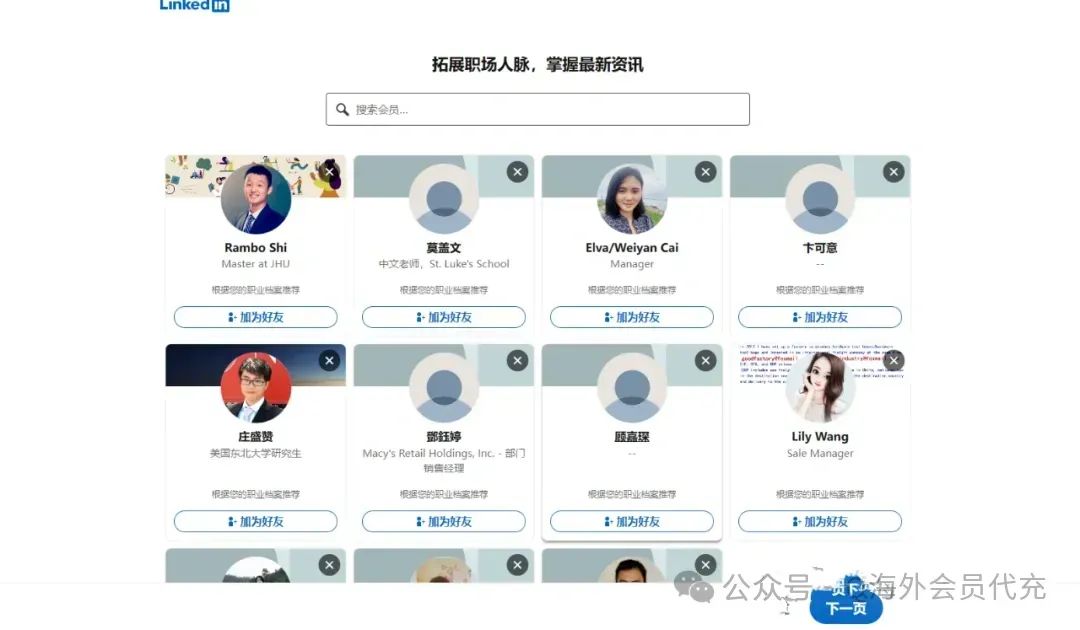Viewport: 1080px width, 630px height.
Task: Dismiss the 莫盖文 suggestion card
Action: click(517, 171)
